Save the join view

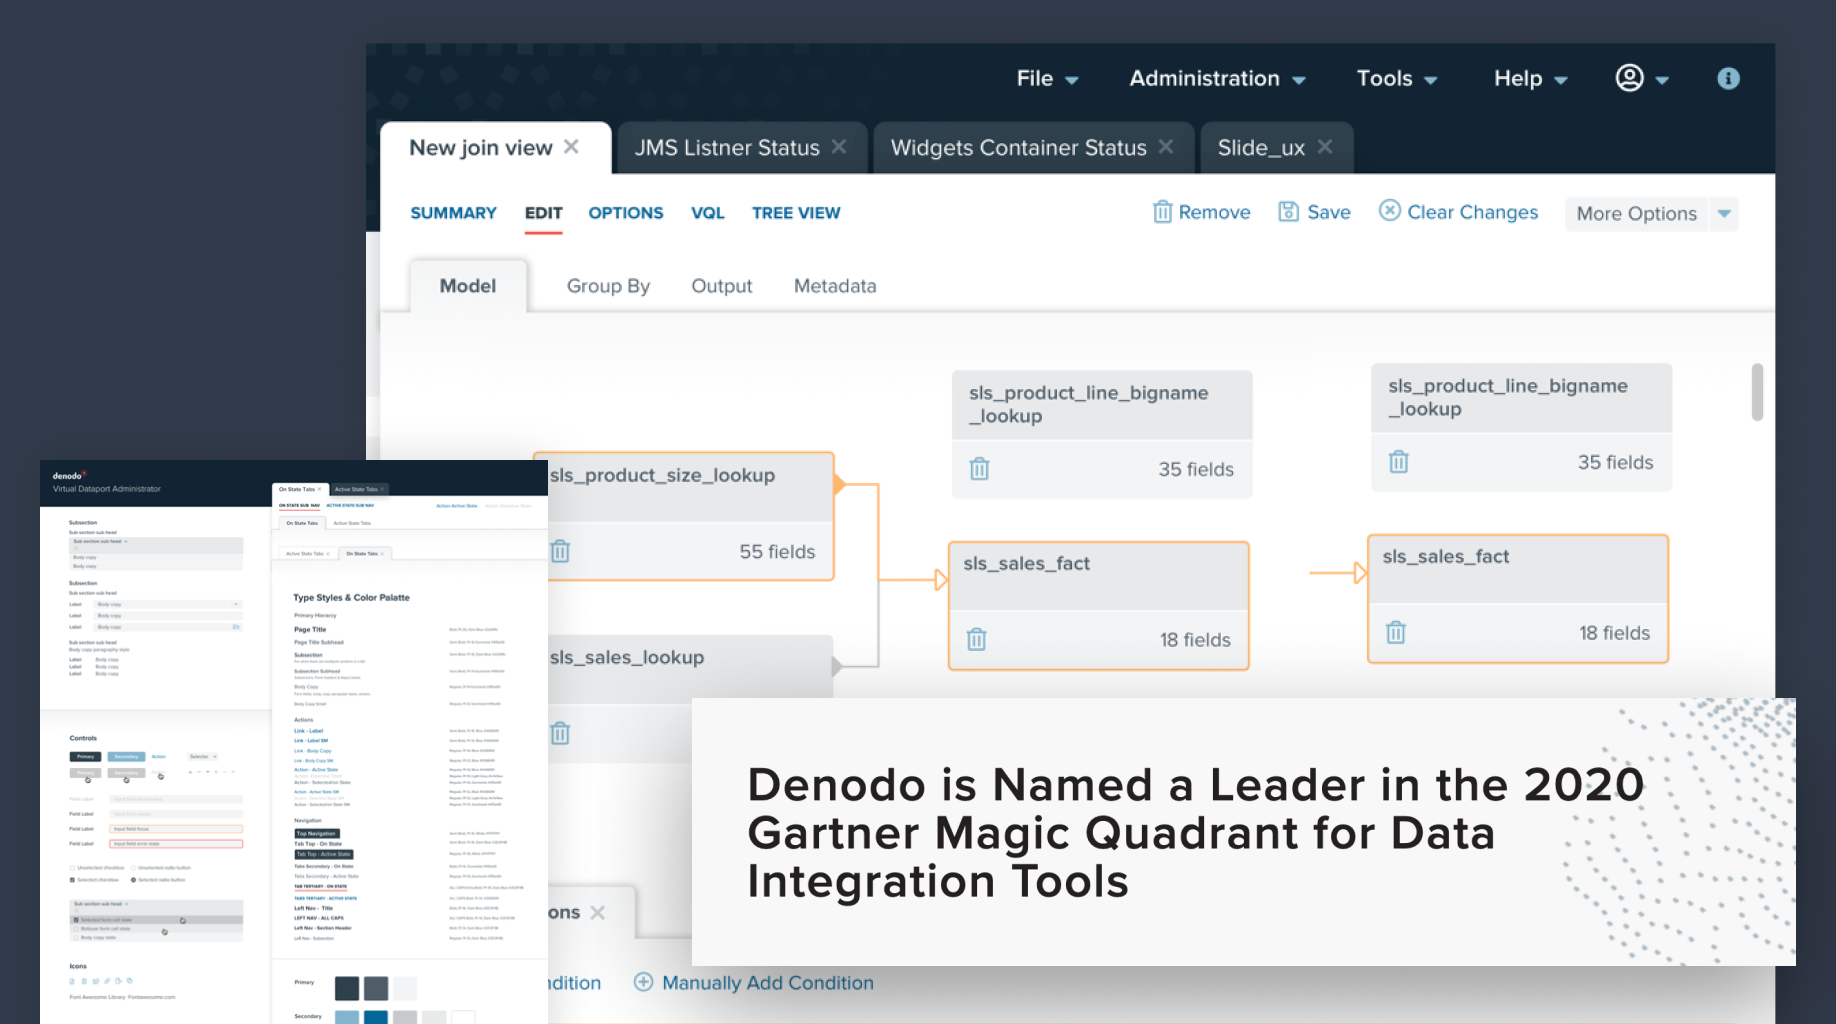(x=1314, y=212)
